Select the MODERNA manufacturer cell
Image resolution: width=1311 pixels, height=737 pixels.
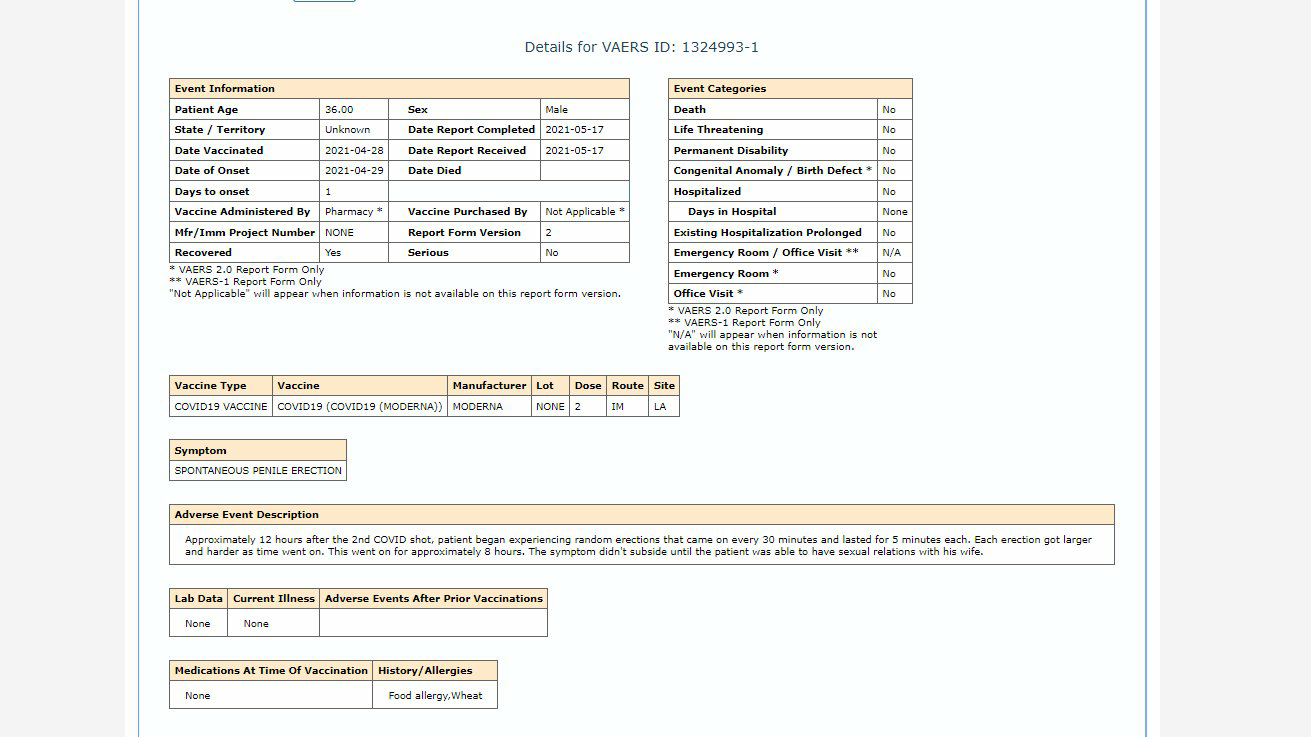pyautogui.click(x=489, y=407)
